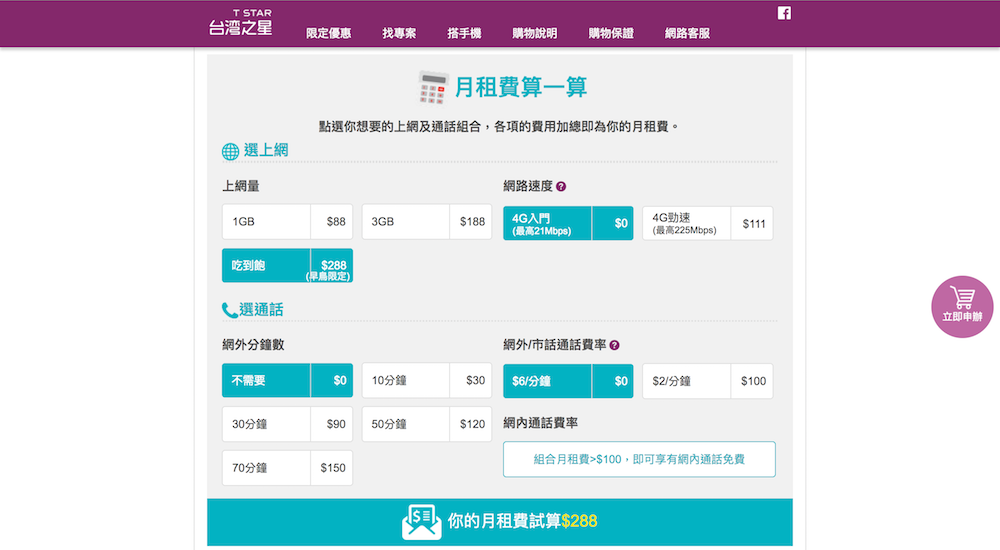Click the bill envelope icon near 月租費試算

point(421,522)
